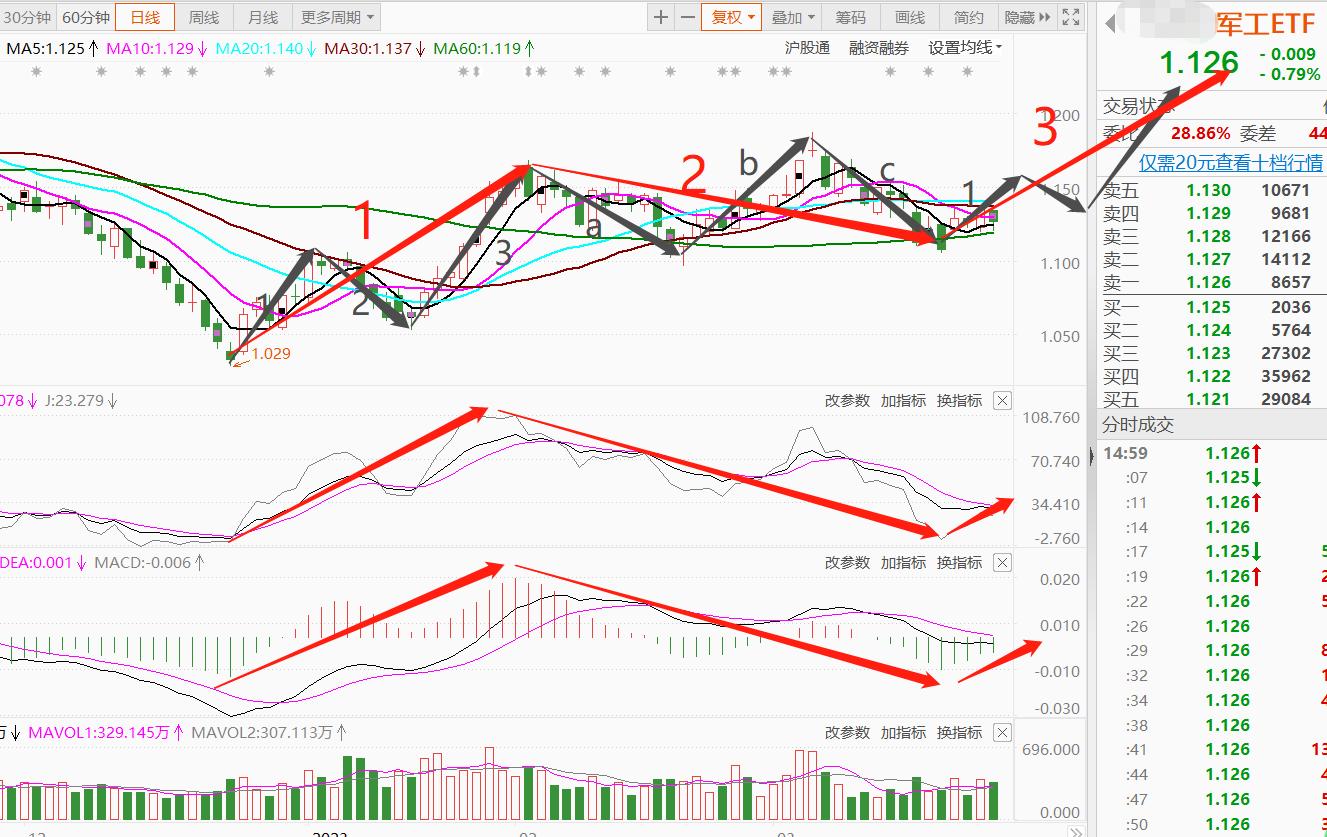The width and height of the screenshot is (1327, 837).
Task: Select the 日线 daily chart tab
Action: [x=145, y=17]
